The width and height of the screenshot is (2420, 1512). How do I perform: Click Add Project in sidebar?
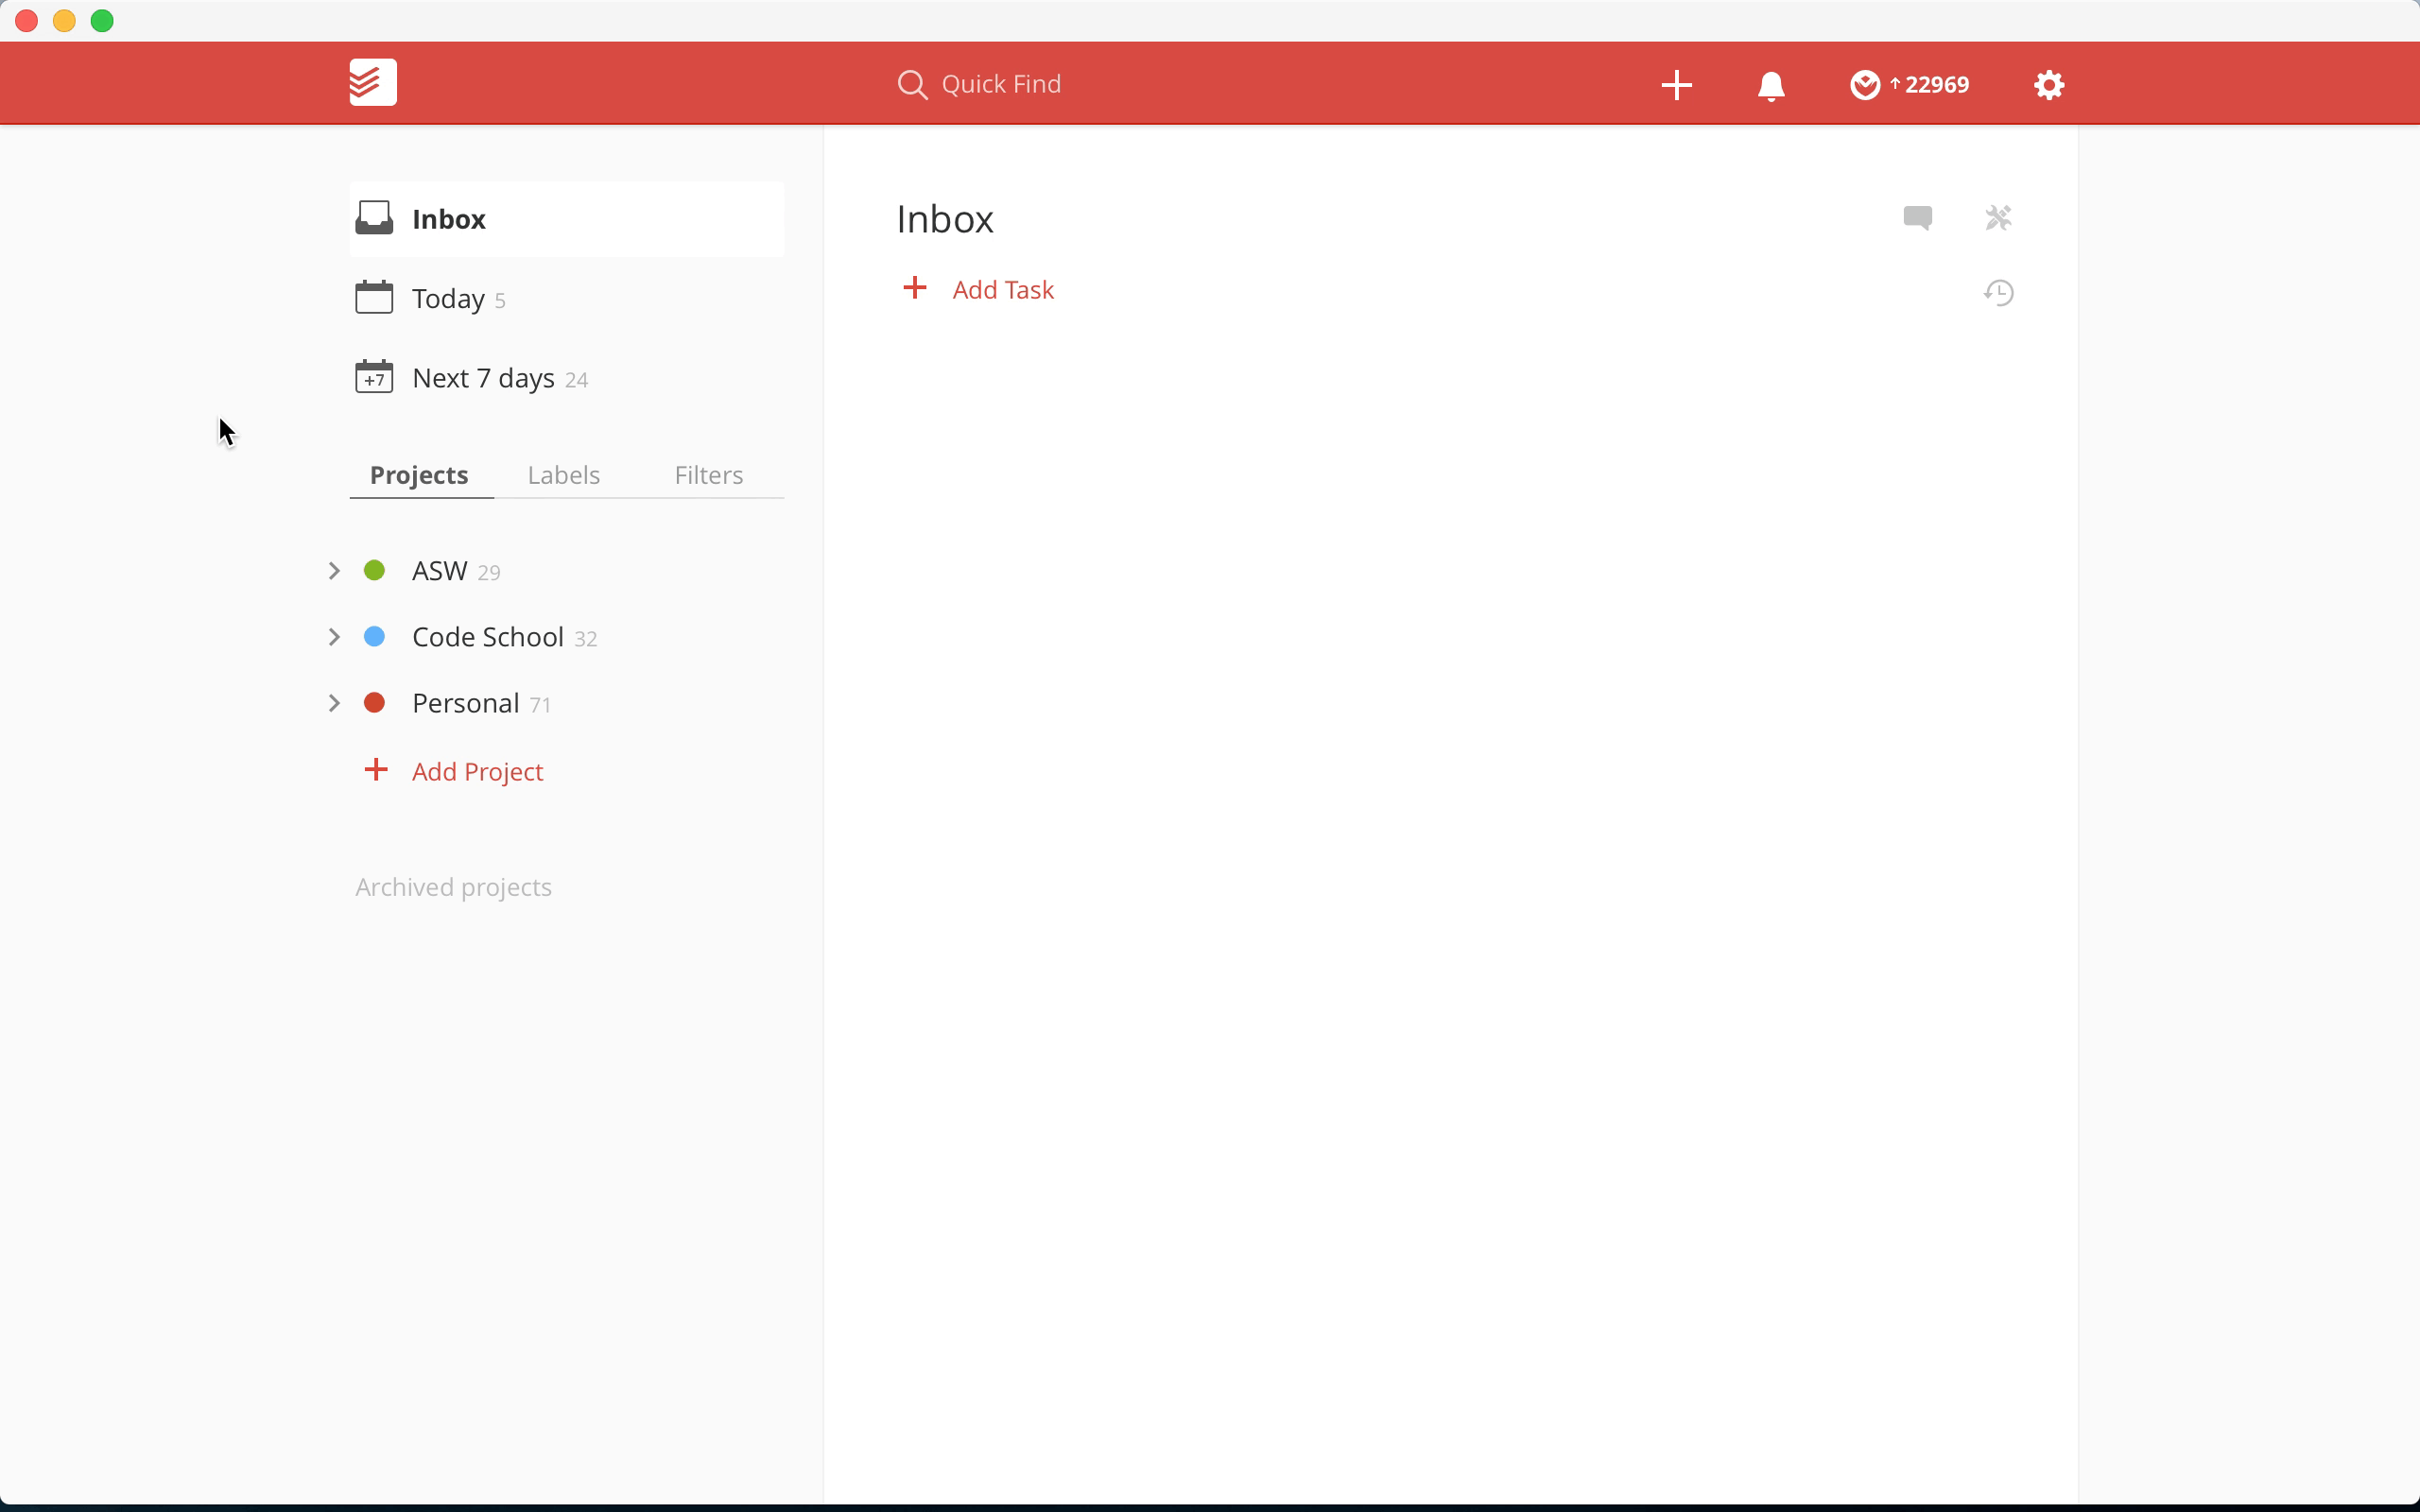[477, 771]
